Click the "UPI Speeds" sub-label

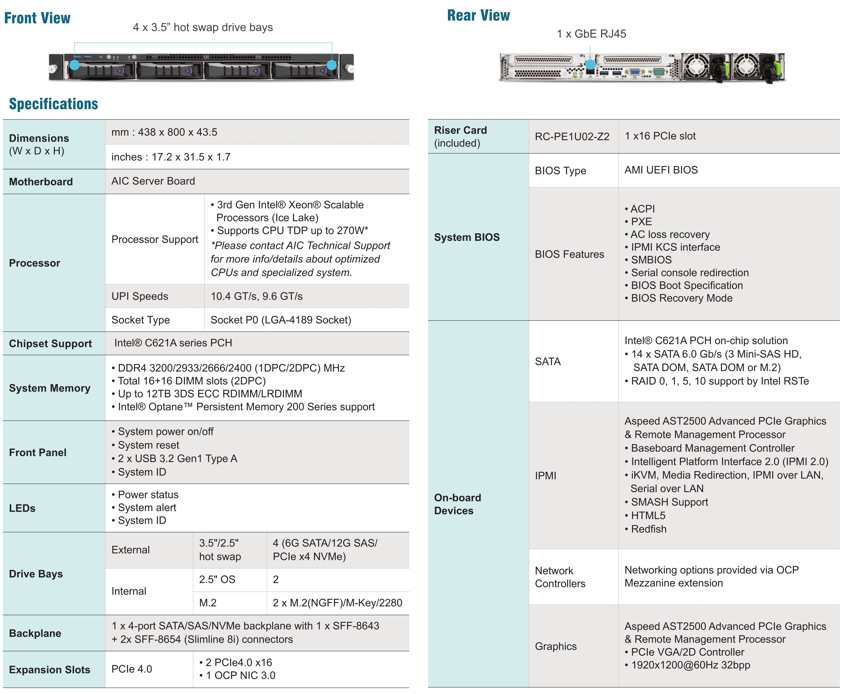(140, 296)
